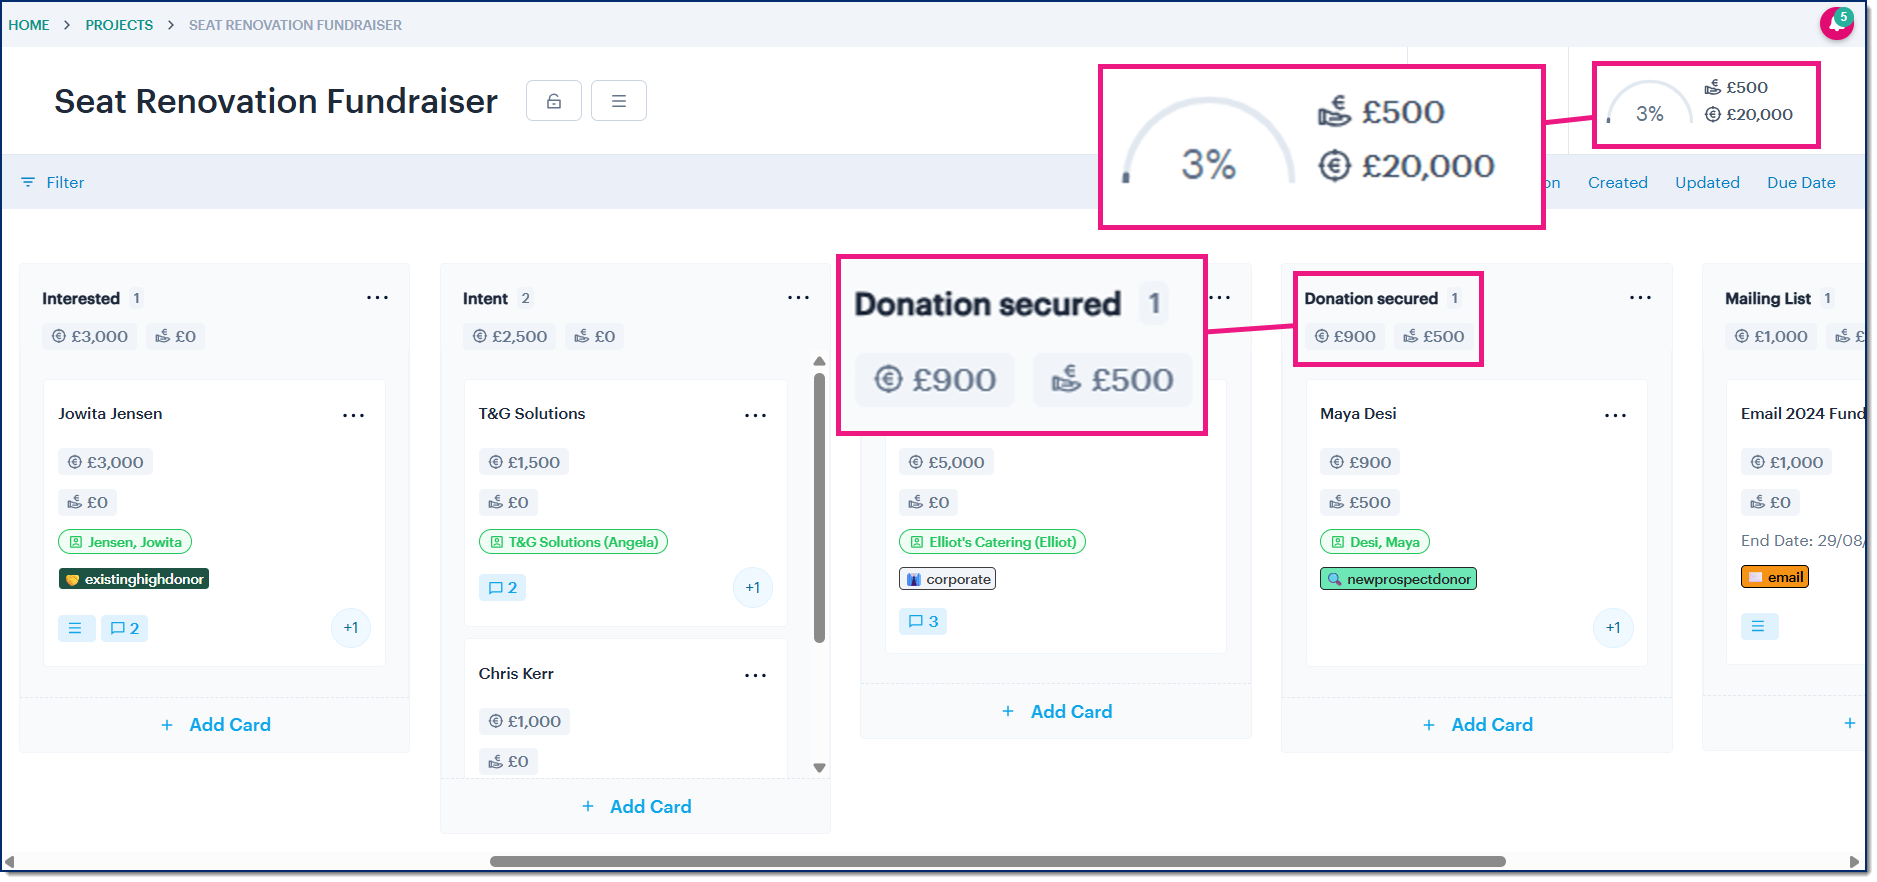Click the Intent column header

click(x=485, y=298)
